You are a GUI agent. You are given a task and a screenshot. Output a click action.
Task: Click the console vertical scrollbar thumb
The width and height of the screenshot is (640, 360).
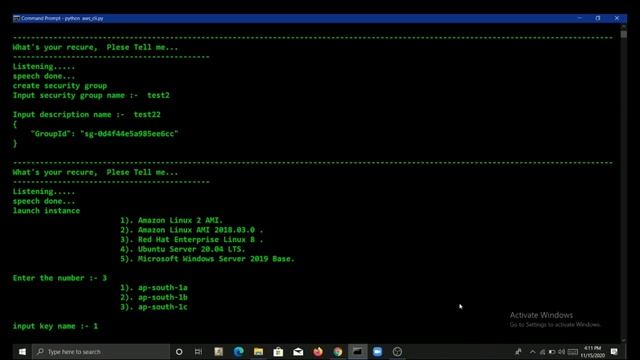(x=624, y=34)
